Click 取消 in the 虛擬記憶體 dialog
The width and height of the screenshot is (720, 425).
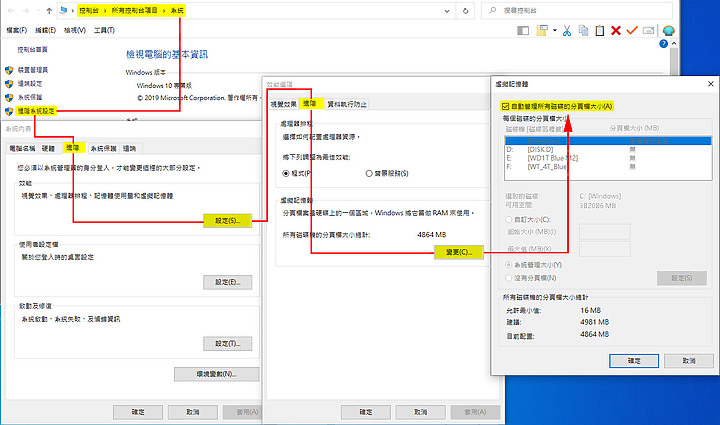(689, 361)
